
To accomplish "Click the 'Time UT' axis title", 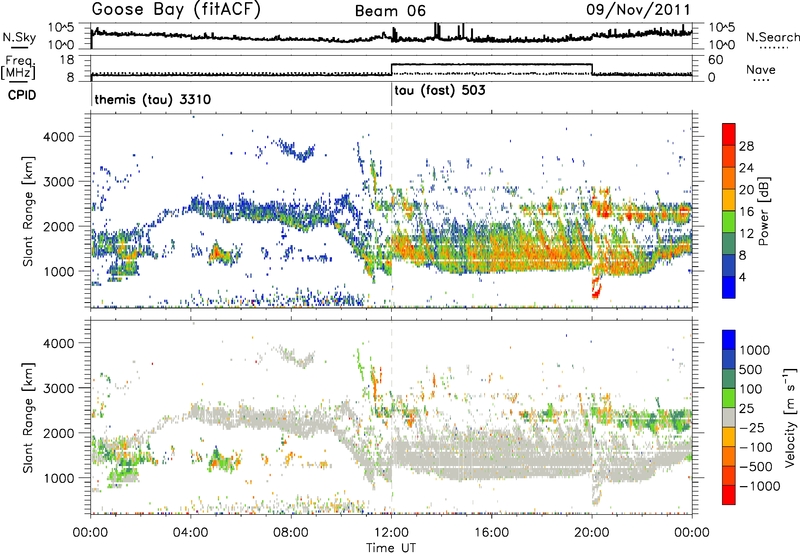I will click(391, 548).
